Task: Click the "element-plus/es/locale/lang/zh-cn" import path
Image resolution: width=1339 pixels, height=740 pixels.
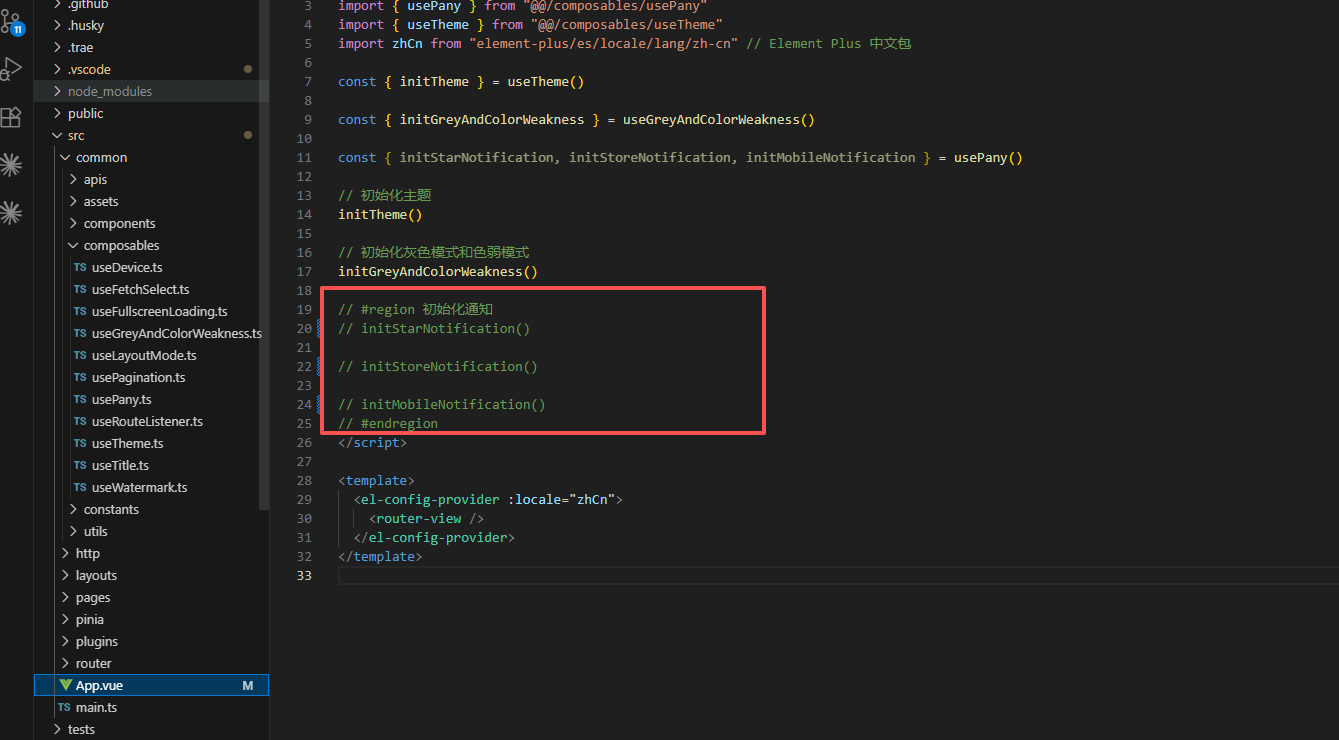Action: tap(603, 43)
